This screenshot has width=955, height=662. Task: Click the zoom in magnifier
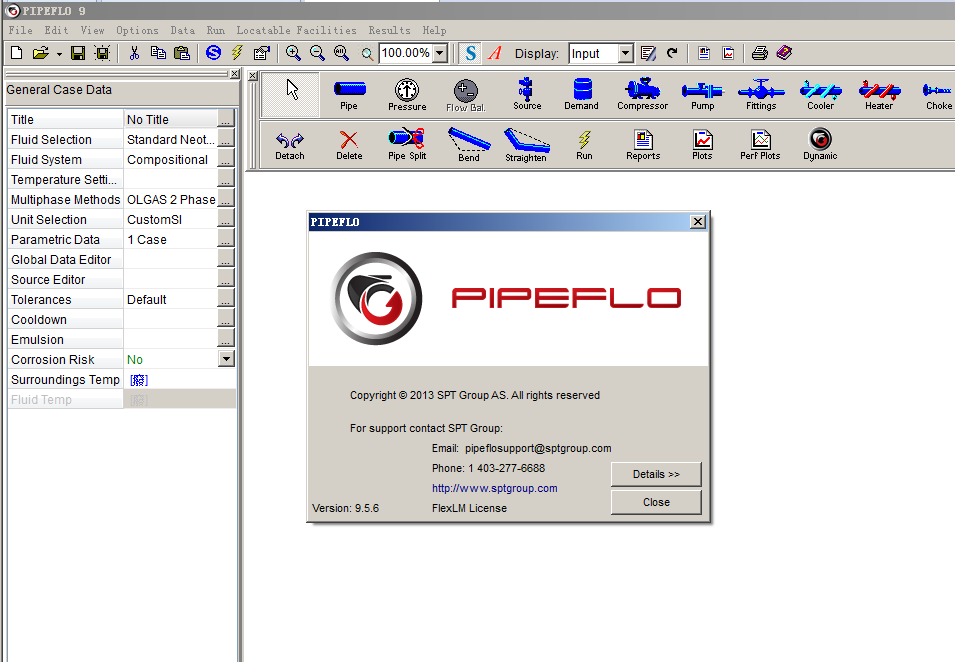click(x=294, y=54)
